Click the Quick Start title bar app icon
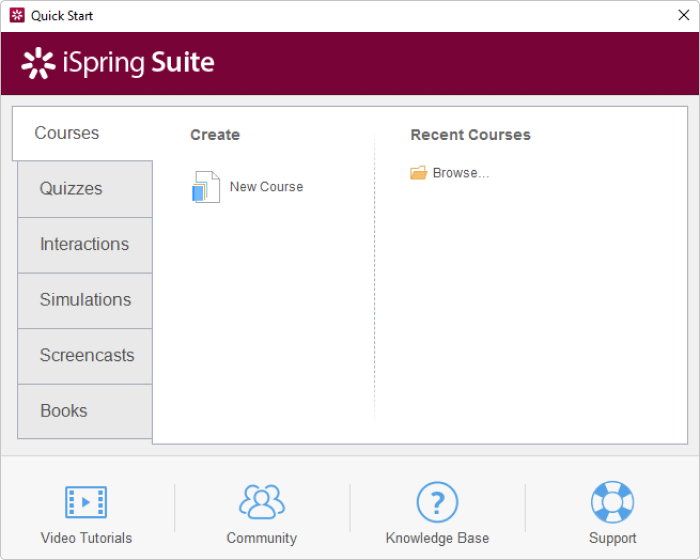Viewport: 700px width, 560px height. pyautogui.click(x=17, y=15)
